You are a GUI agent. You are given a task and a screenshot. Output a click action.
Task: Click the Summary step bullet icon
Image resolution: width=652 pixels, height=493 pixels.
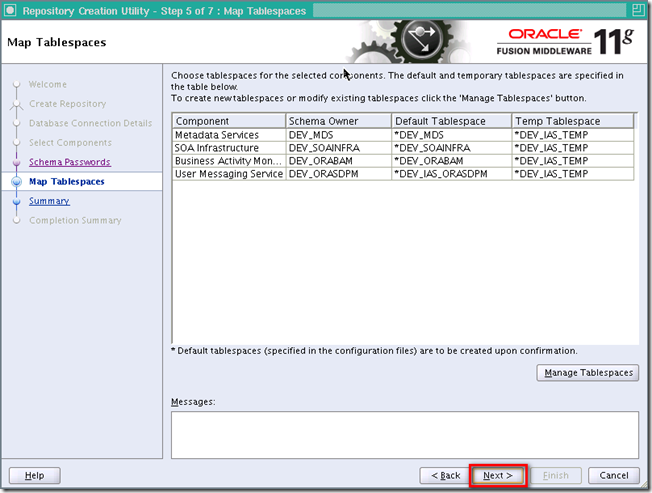pyautogui.click(x=17, y=201)
